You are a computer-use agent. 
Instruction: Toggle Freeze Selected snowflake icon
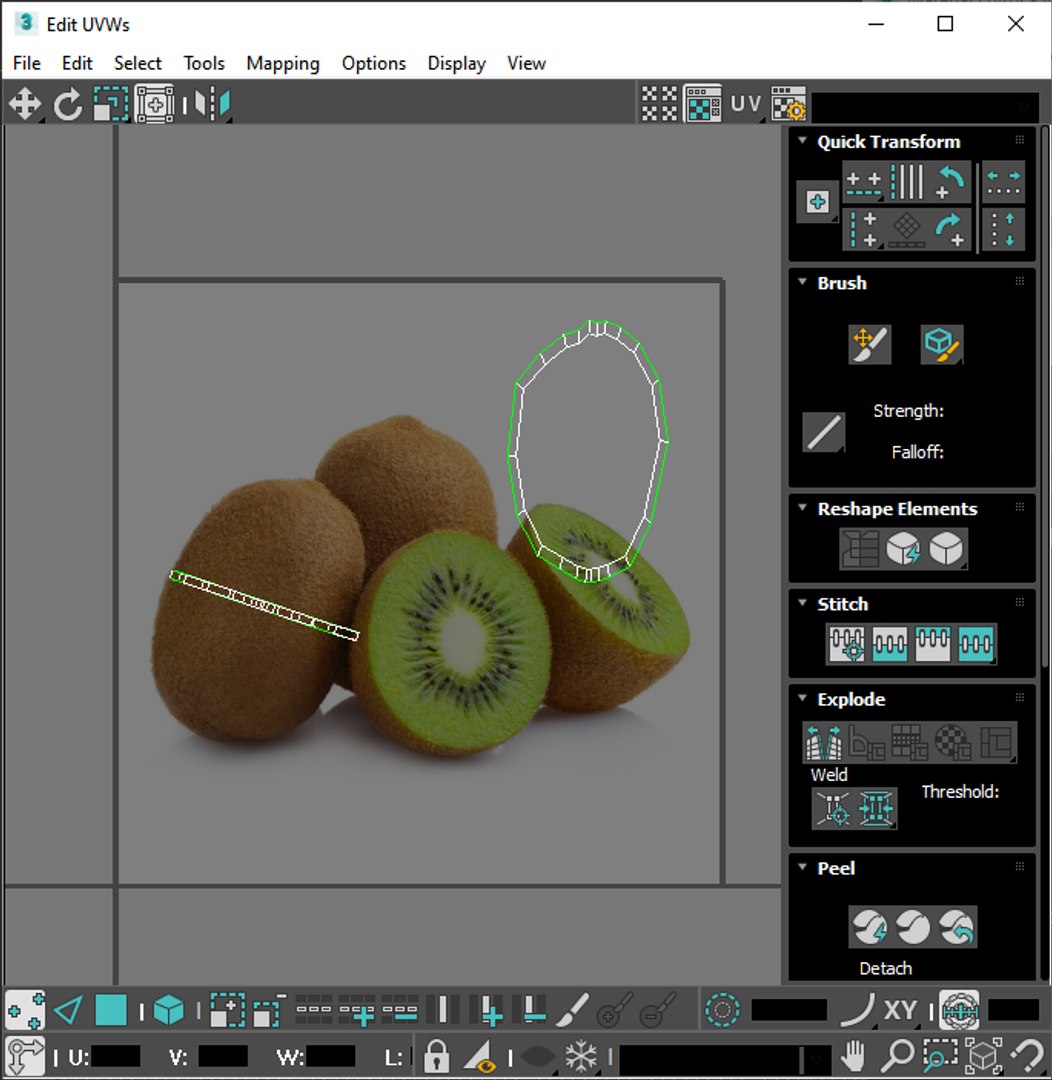581,1055
